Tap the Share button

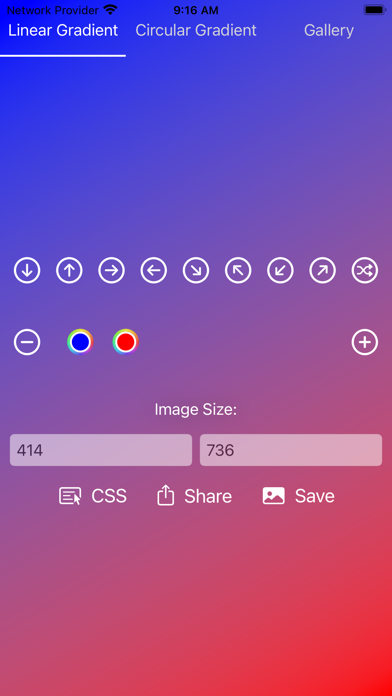[194, 496]
